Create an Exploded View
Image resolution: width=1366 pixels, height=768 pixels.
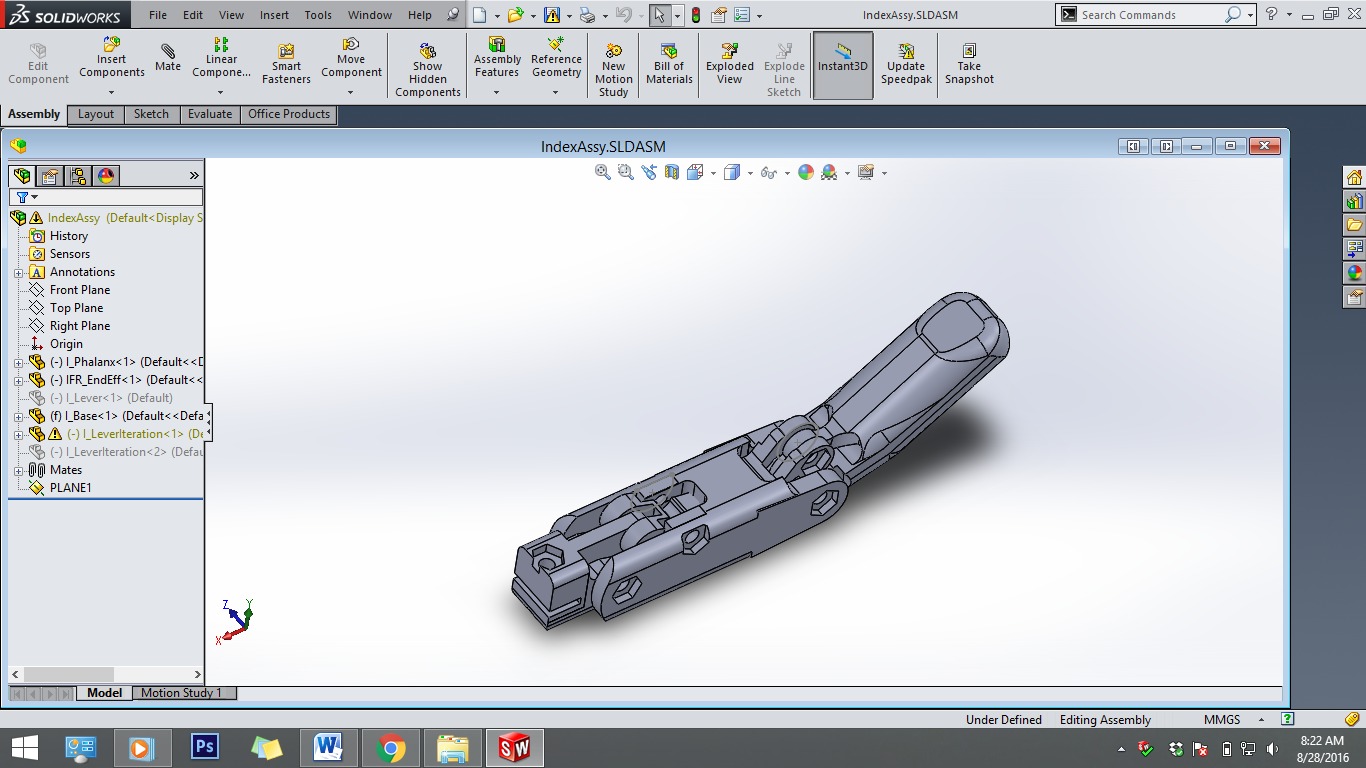coord(730,65)
